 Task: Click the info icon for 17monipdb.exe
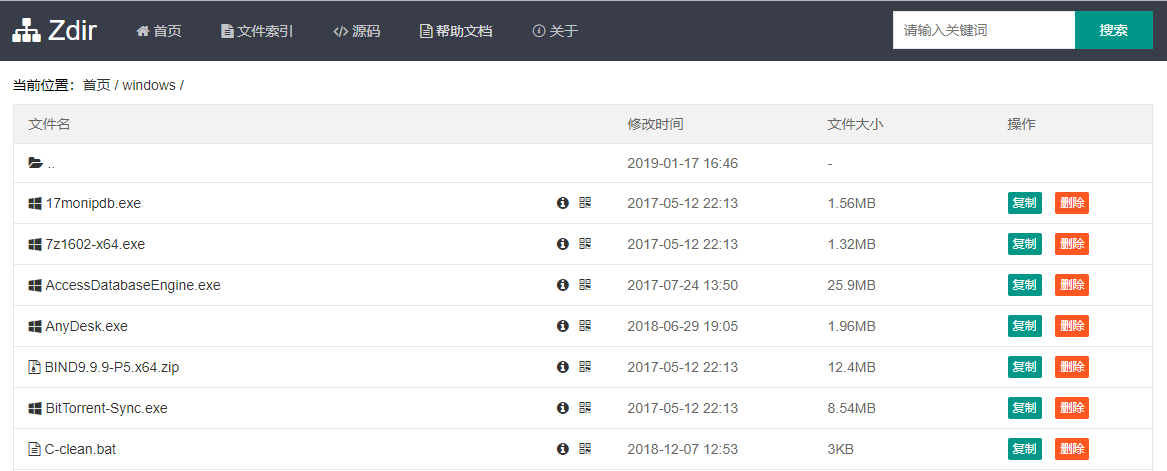point(562,203)
